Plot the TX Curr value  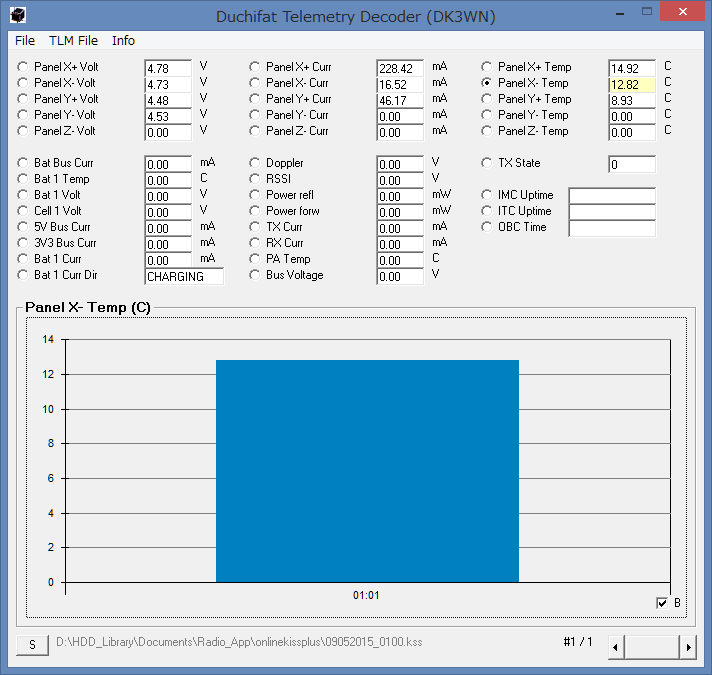[254, 227]
